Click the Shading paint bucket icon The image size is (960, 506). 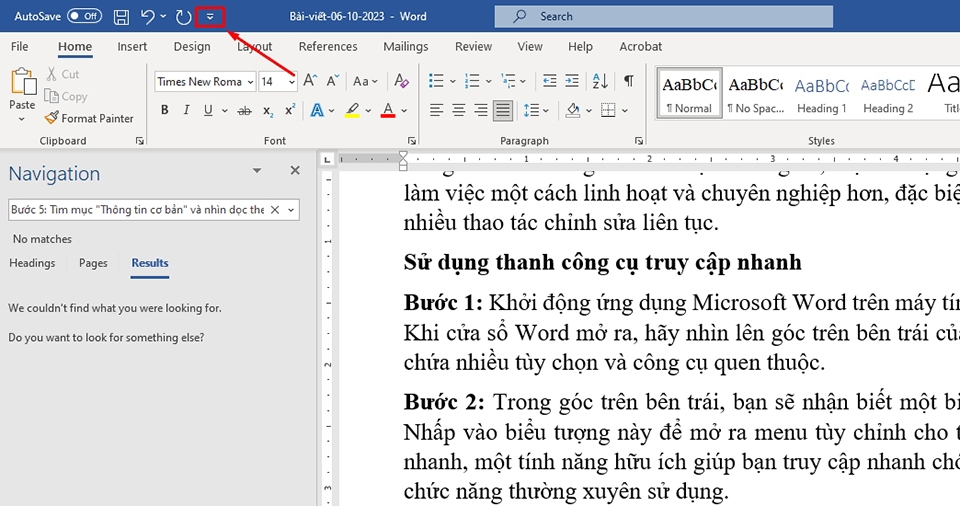tap(573, 110)
